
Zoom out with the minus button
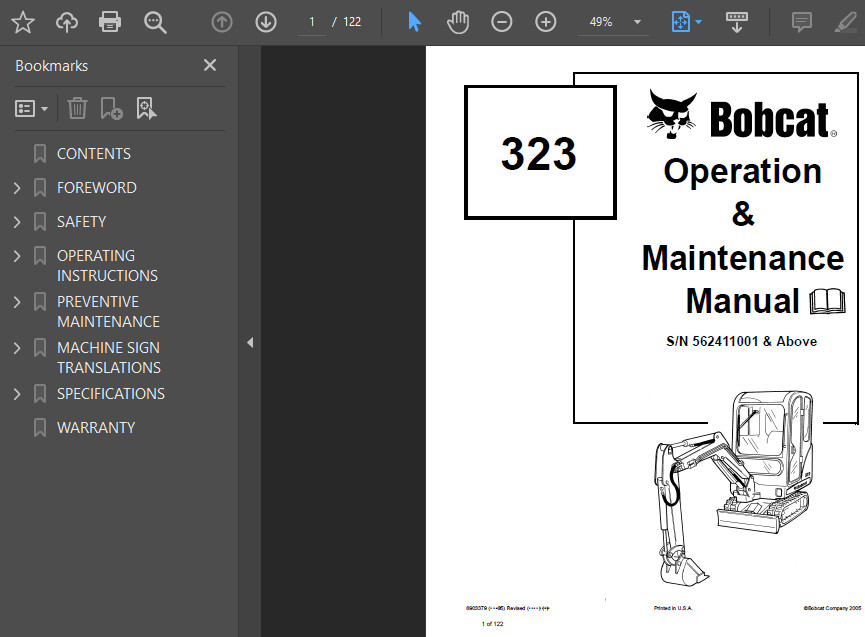[x=501, y=22]
